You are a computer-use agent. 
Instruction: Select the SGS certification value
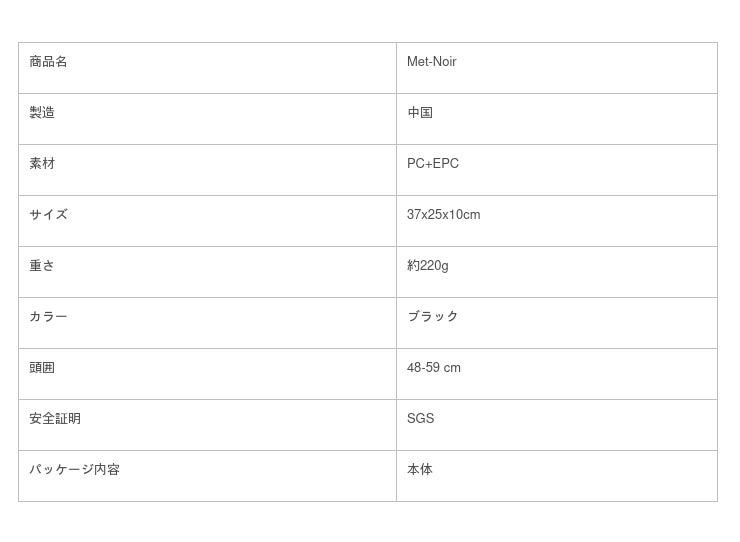(x=420, y=419)
